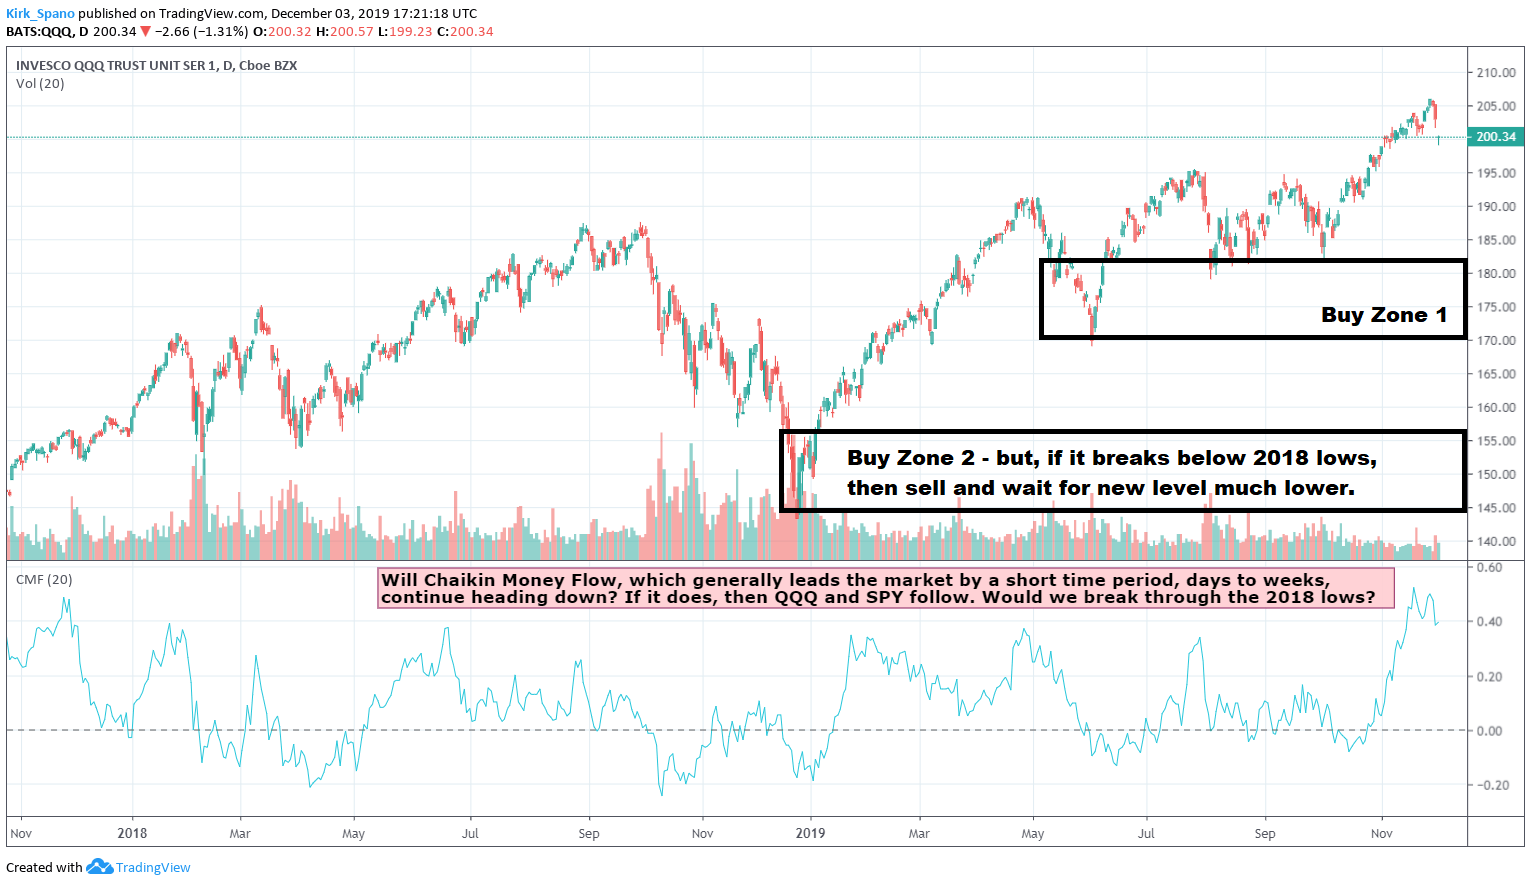Click the 160.00 price axis label
Image resolution: width=1531 pixels, height=885 pixels.
(1496, 408)
